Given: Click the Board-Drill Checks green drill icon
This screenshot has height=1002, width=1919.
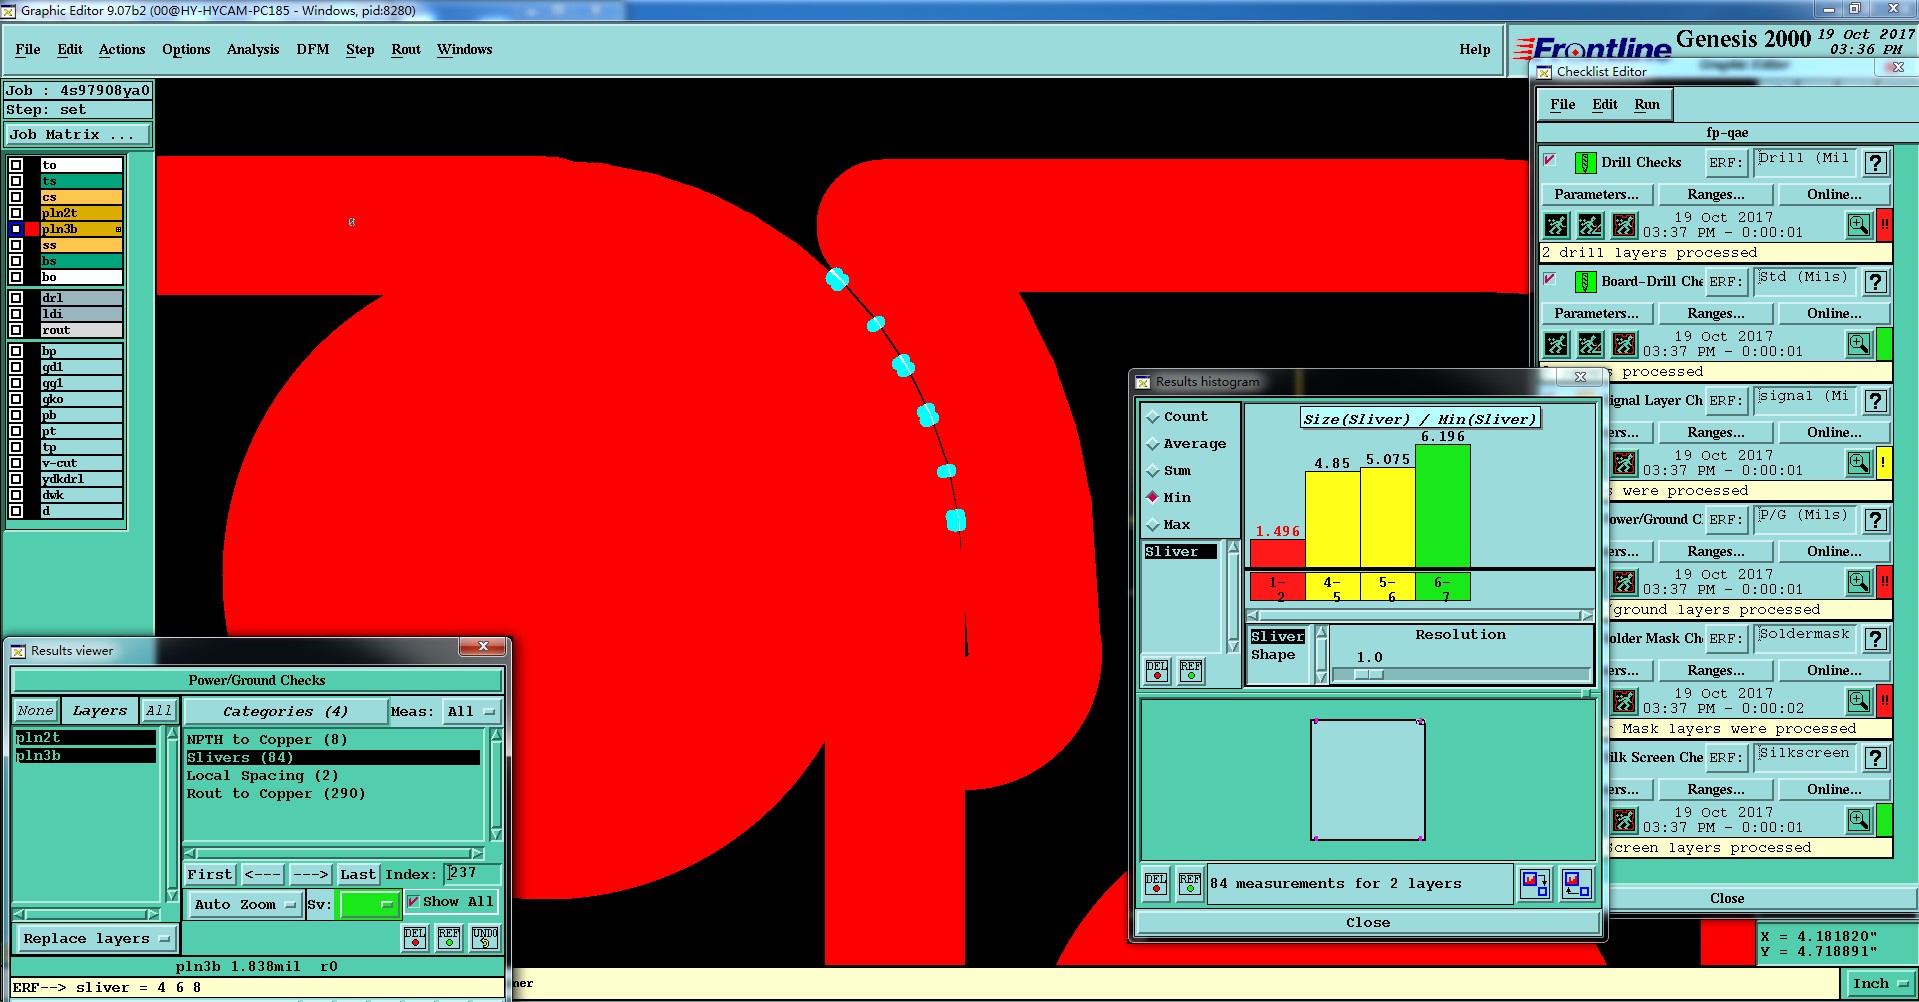Looking at the screenshot, I should [x=1585, y=282].
